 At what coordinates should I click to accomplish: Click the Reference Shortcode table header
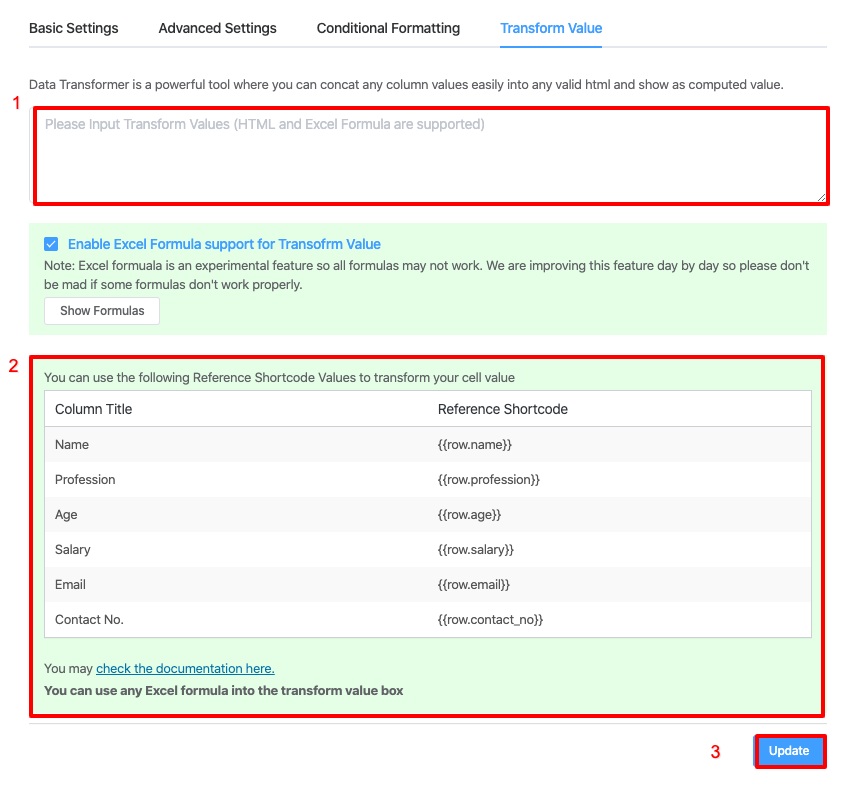[503, 409]
